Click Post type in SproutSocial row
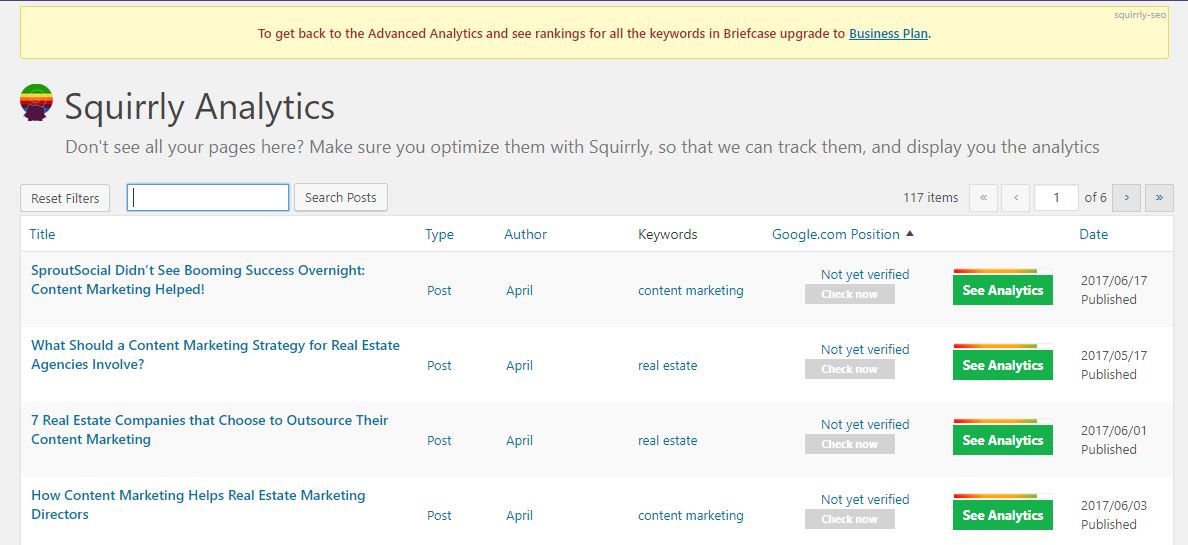The width and height of the screenshot is (1188, 545). [439, 290]
